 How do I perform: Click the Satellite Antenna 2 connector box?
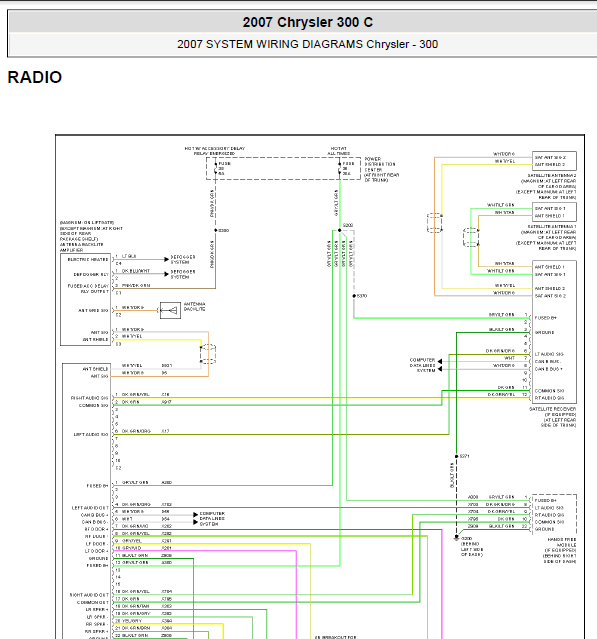point(554,161)
